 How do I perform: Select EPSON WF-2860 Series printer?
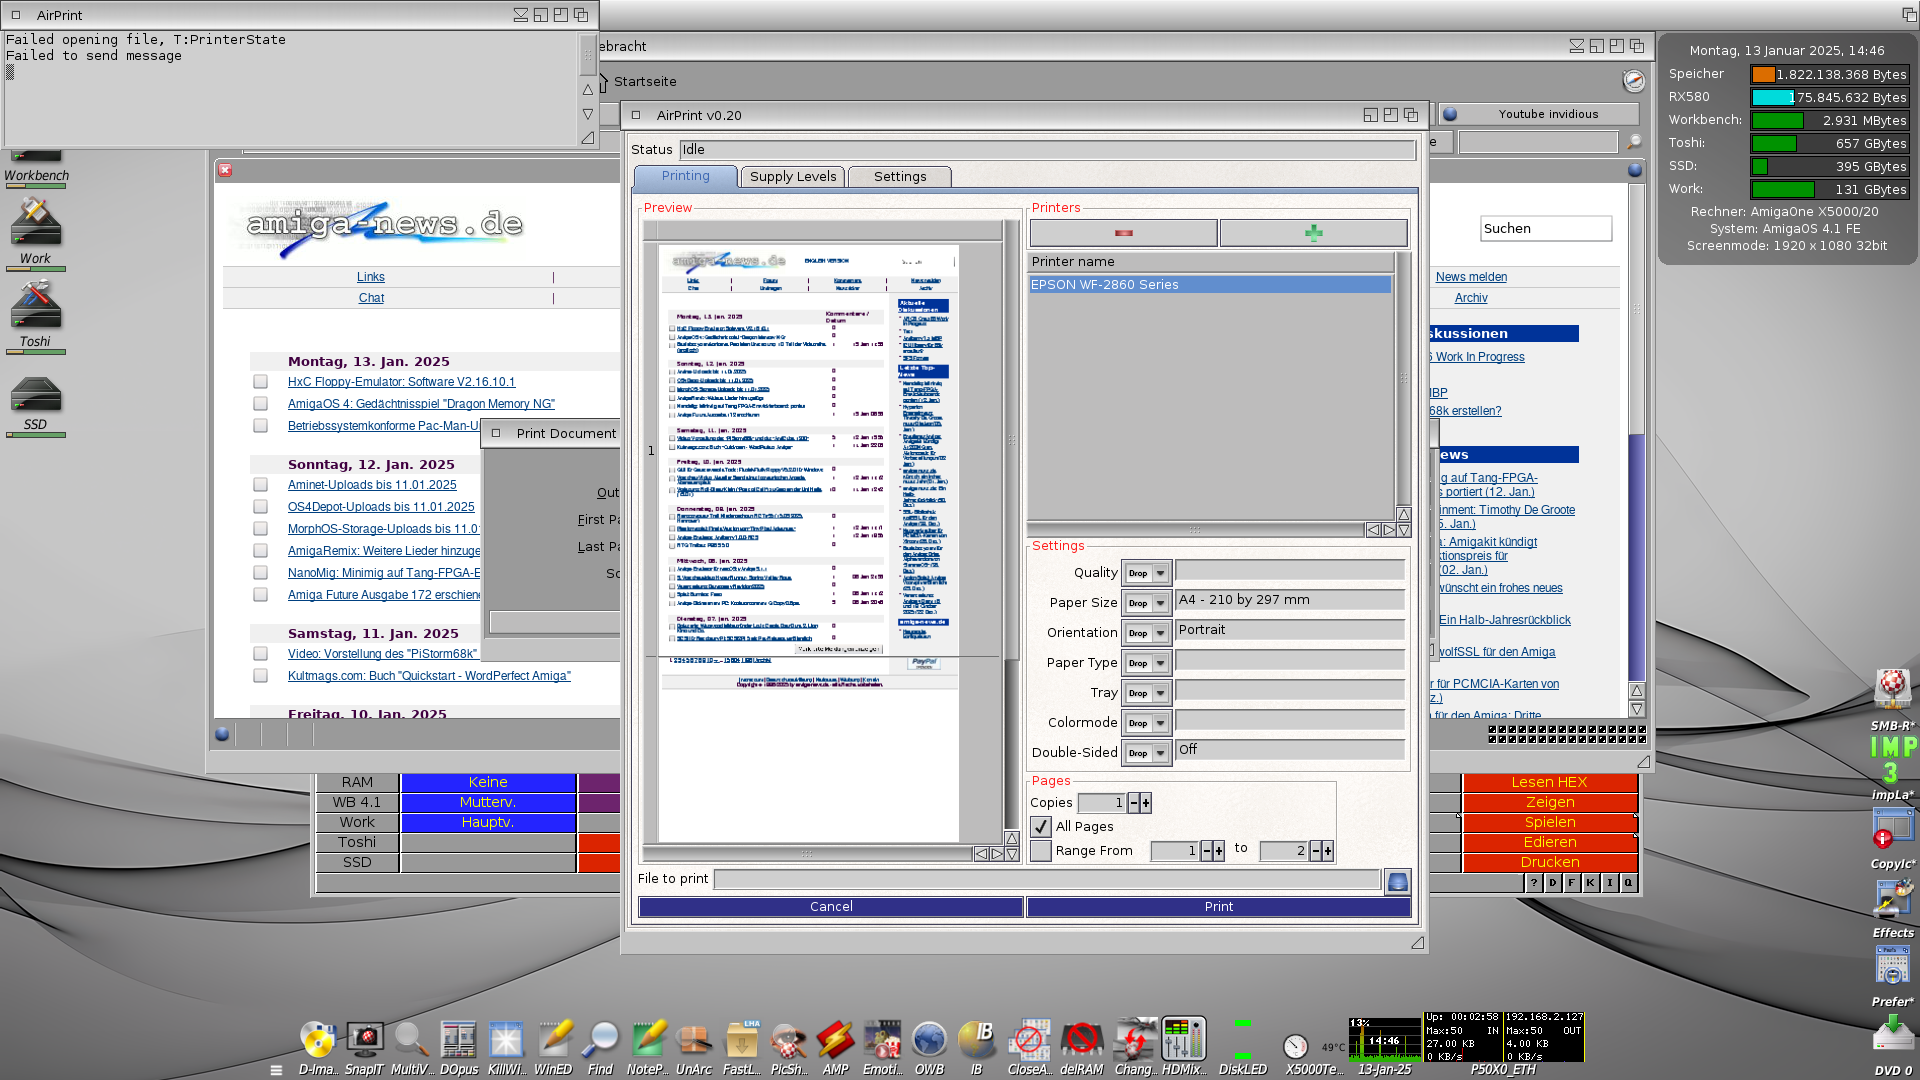[1210, 285]
